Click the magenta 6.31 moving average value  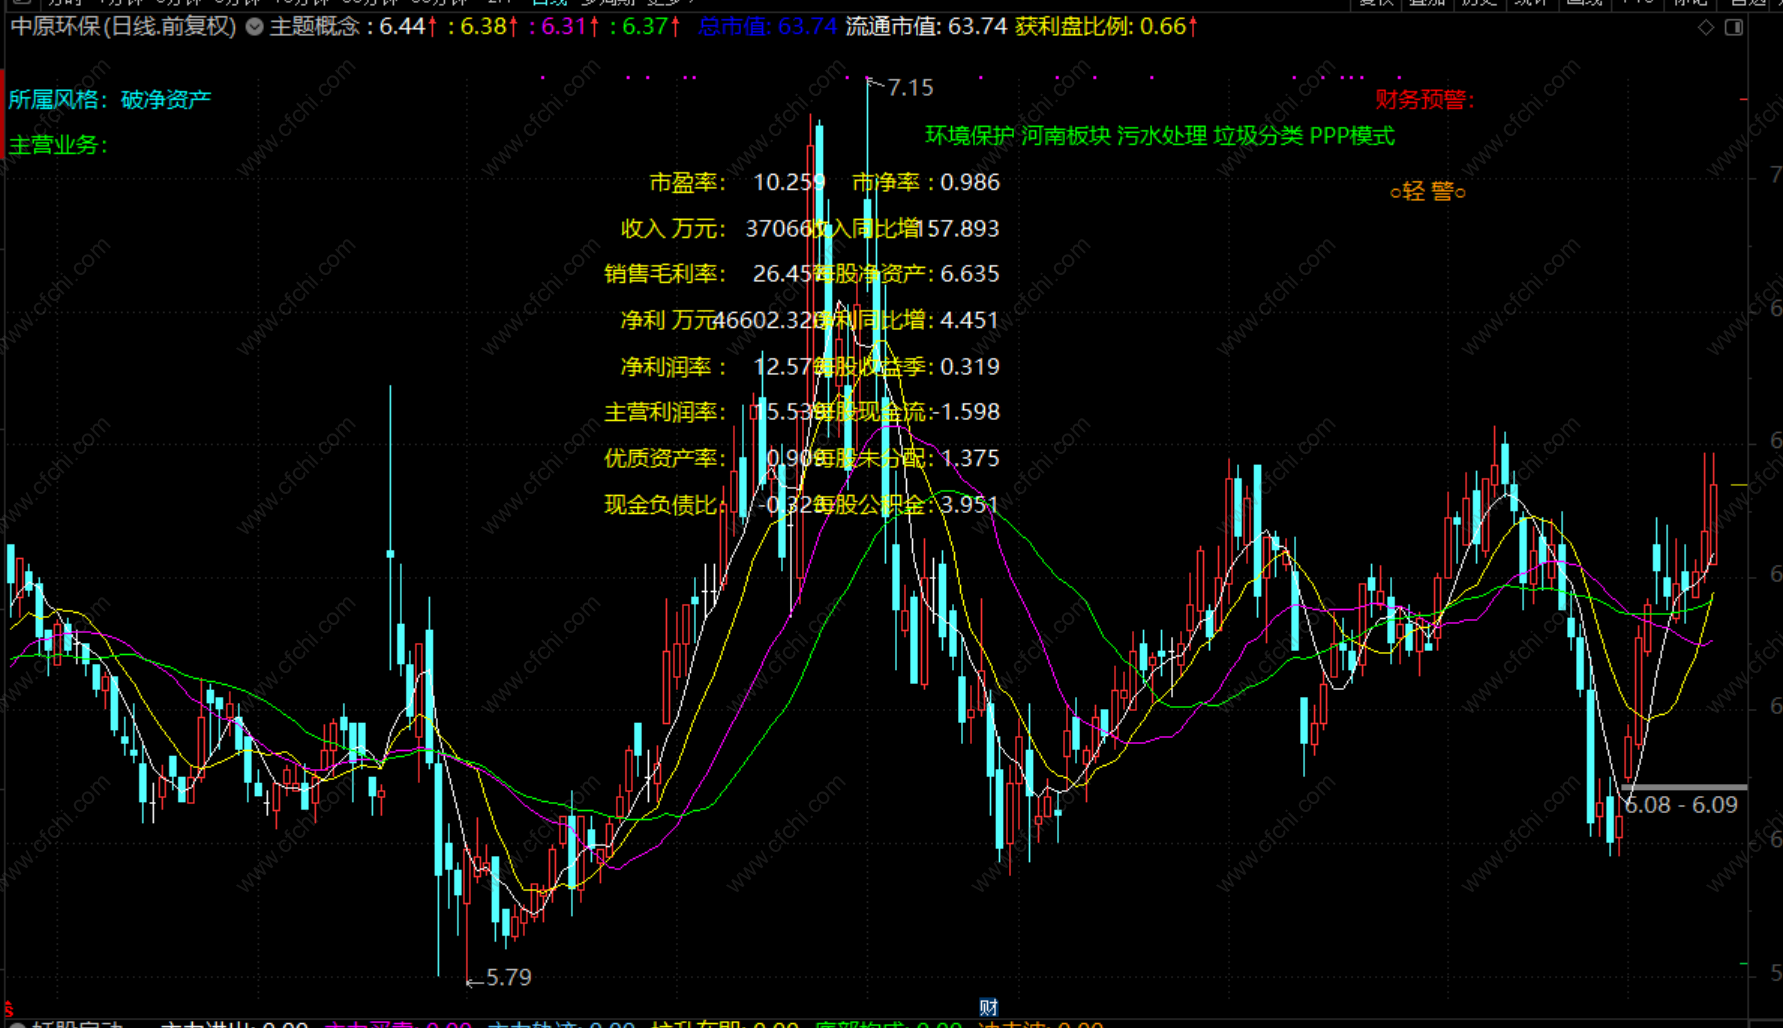pos(564,26)
